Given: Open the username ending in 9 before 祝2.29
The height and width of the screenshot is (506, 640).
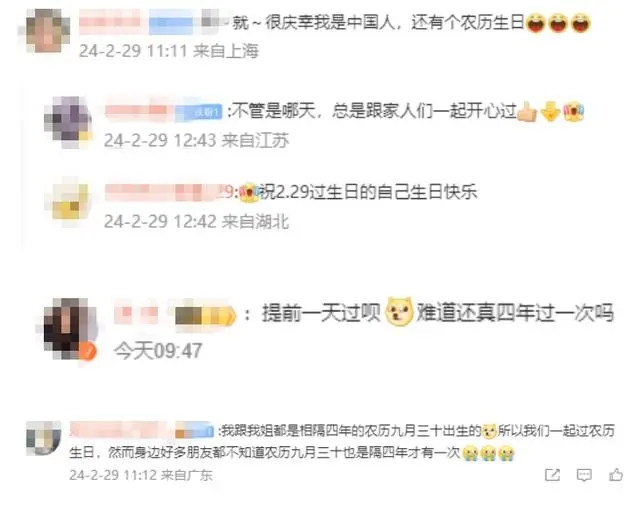Looking at the screenshot, I should (x=170, y=191).
